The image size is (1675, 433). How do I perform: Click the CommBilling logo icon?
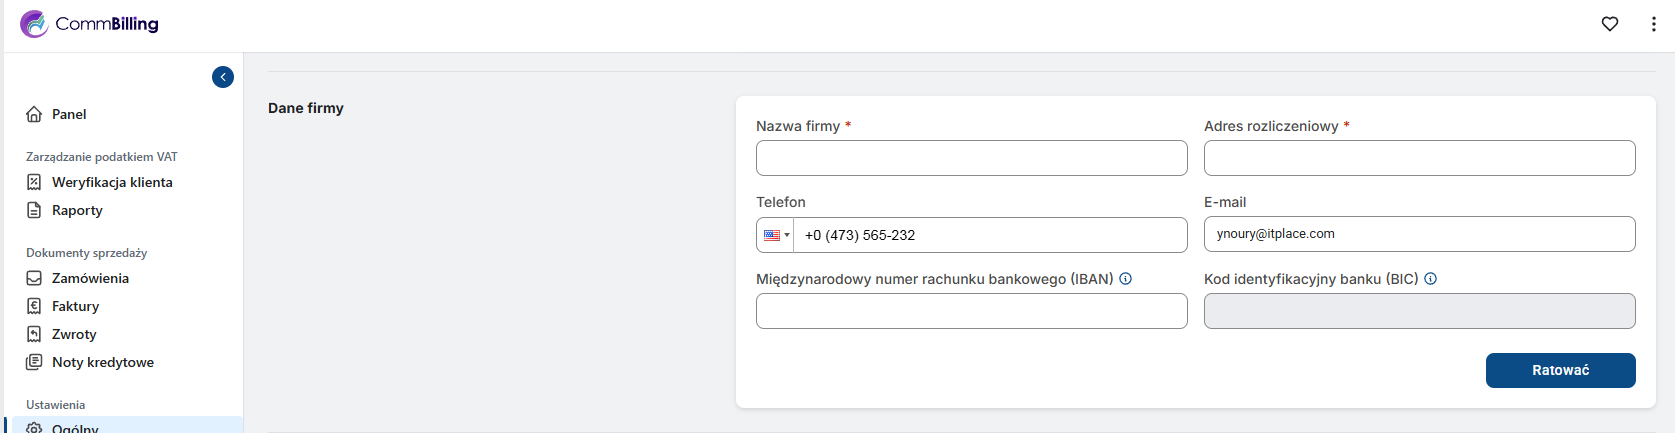coord(34,24)
